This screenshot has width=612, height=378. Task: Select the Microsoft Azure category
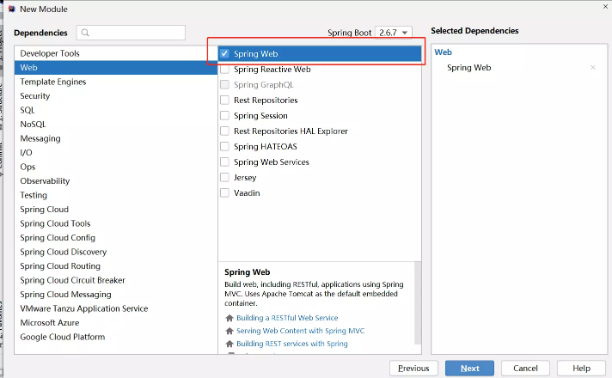point(116,323)
